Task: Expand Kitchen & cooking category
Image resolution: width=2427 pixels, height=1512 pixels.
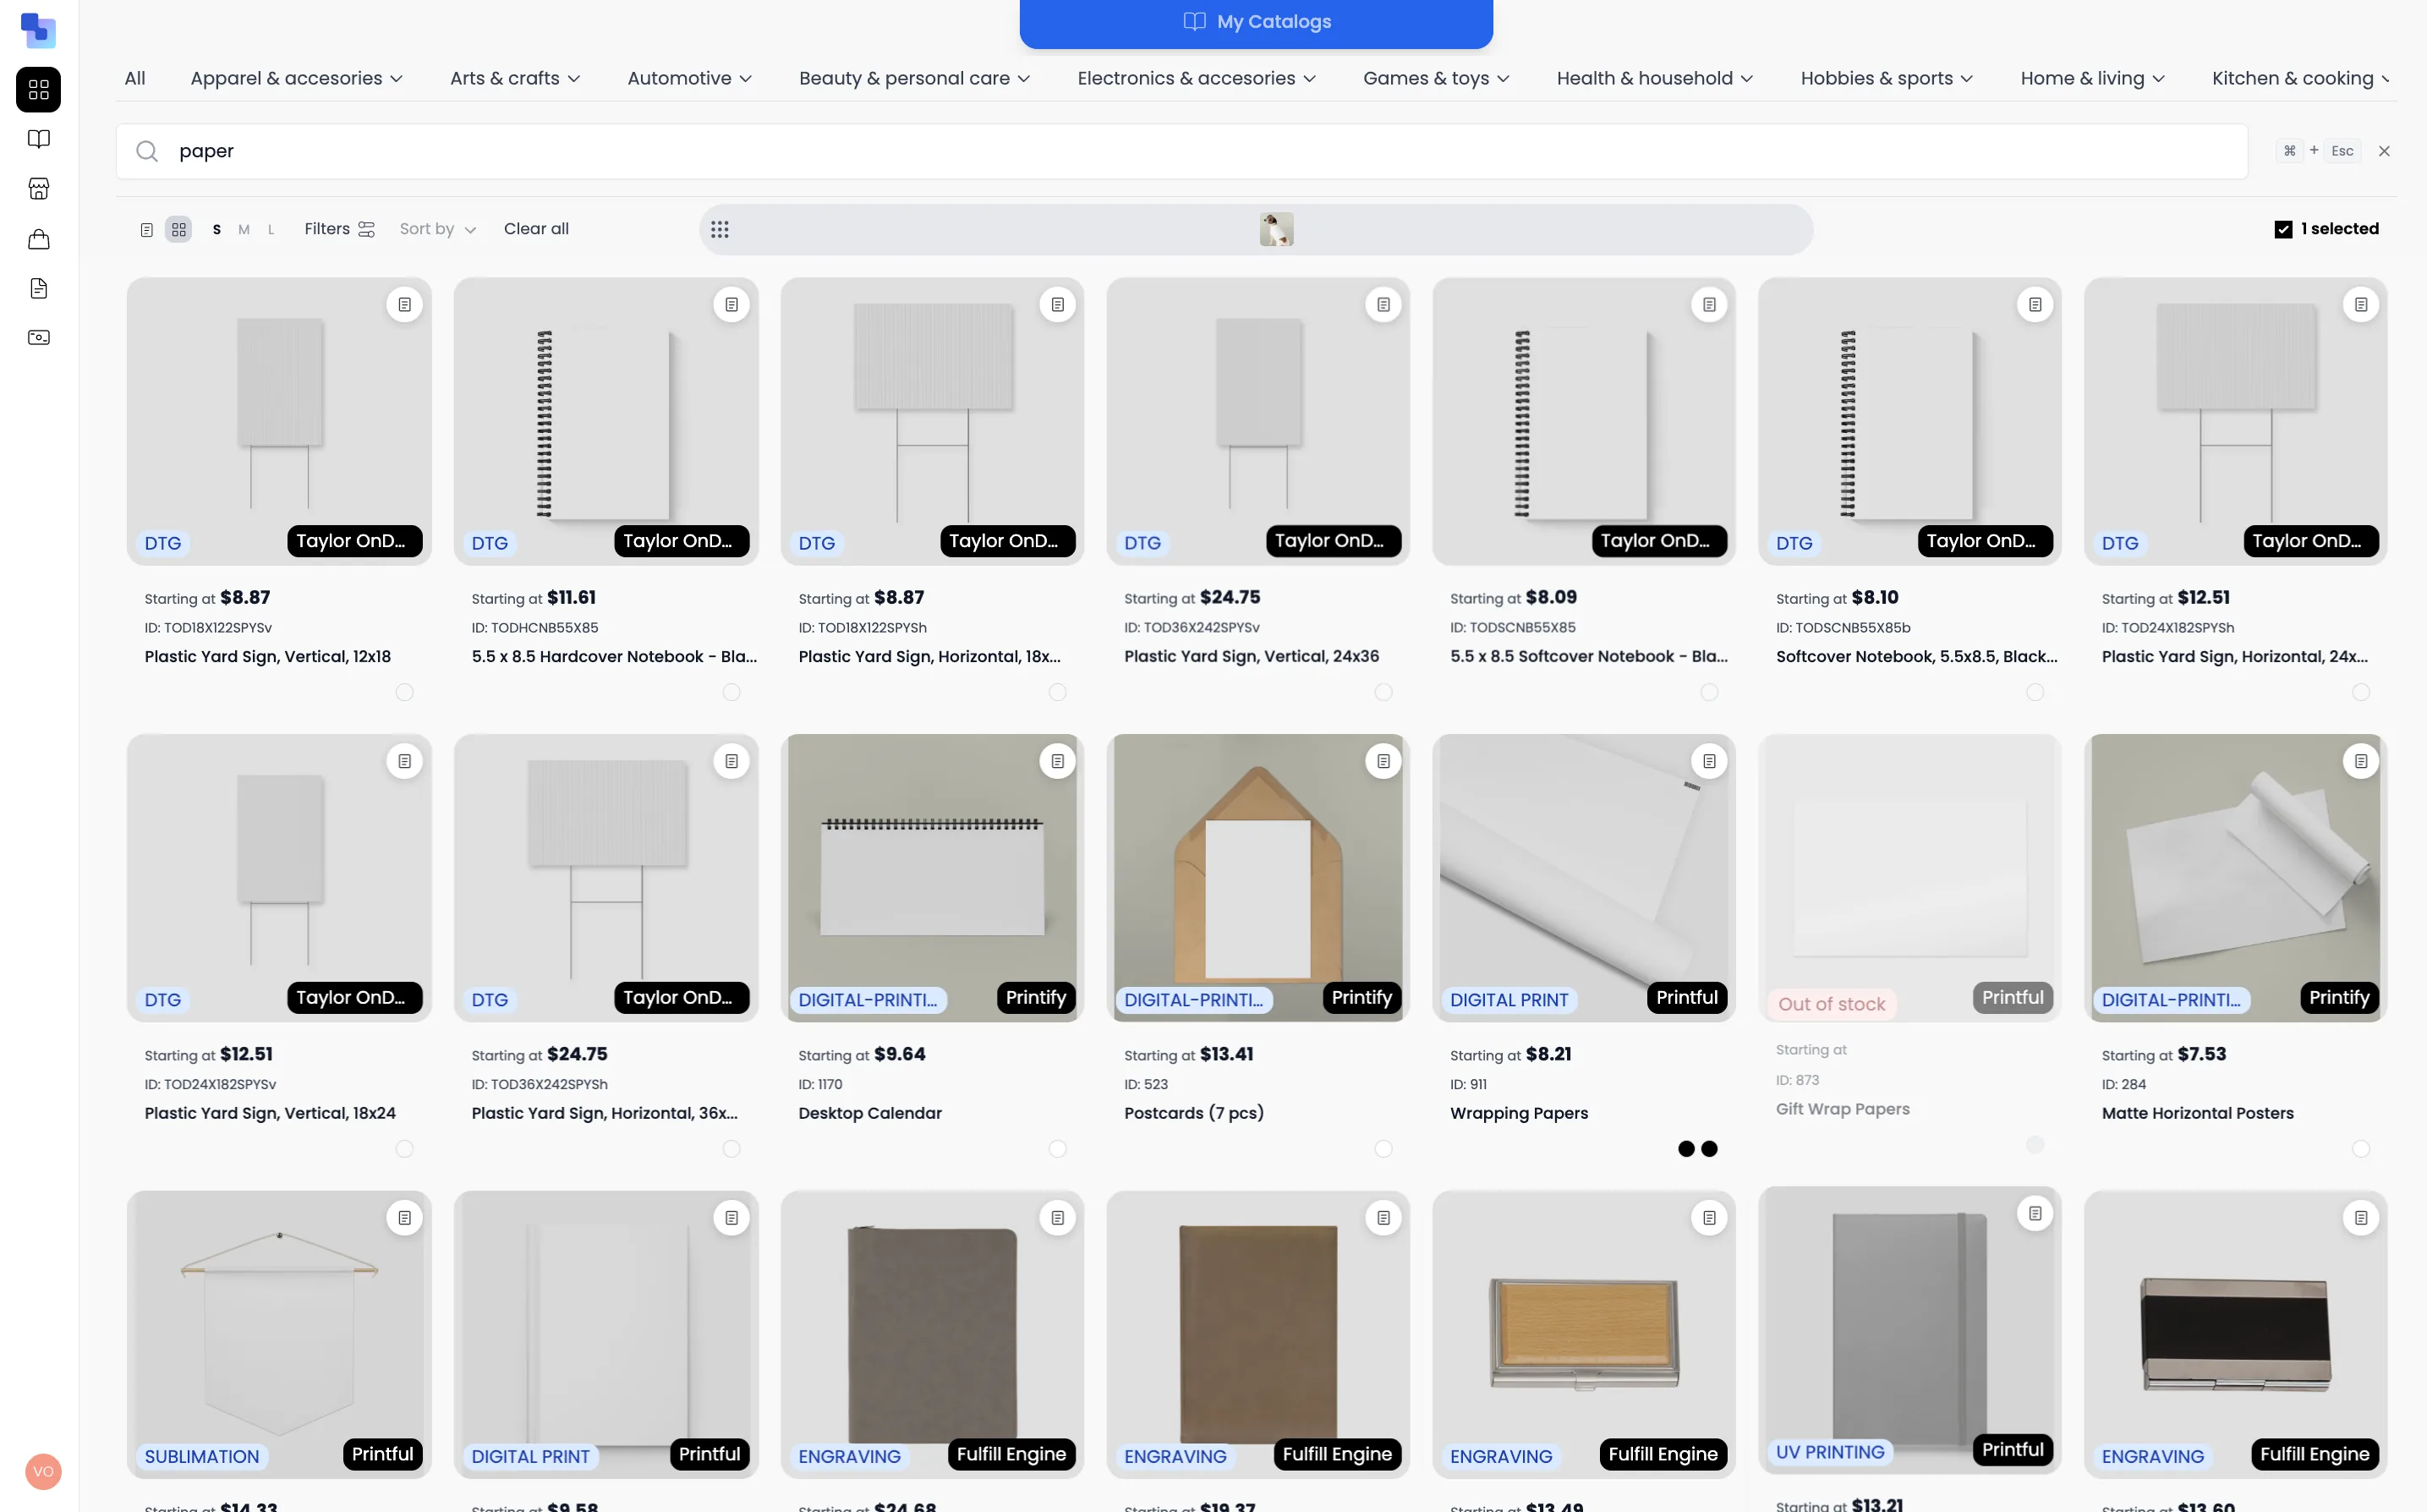Action: point(2301,78)
